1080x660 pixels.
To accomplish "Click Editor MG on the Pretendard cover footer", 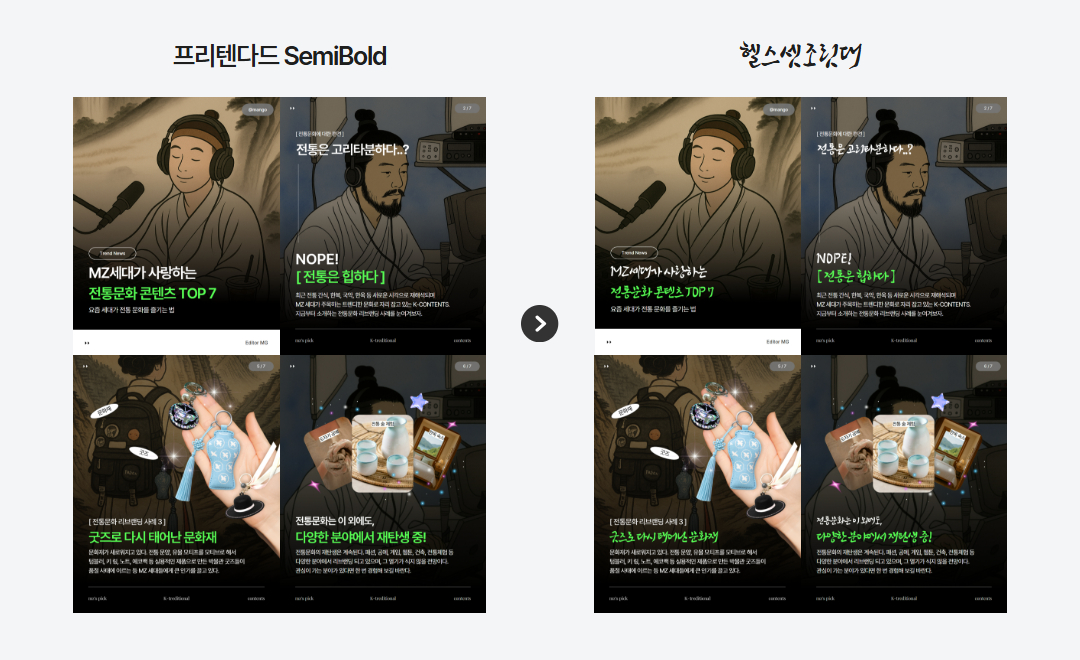I will click(x=256, y=342).
